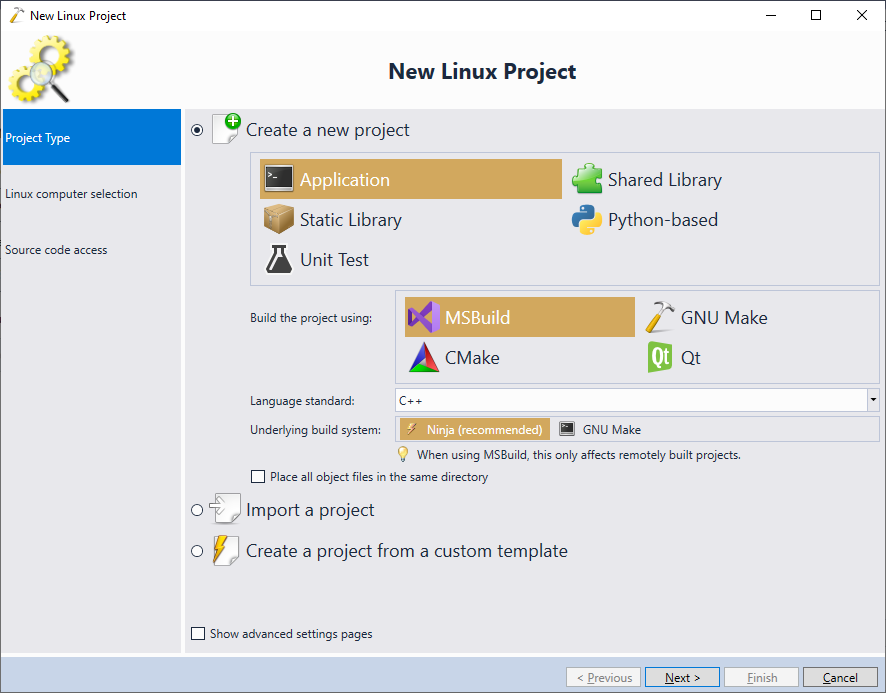Image resolution: width=886 pixels, height=693 pixels.
Task: Select the Shared Library puzzle icon
Action: pyautogui.click(x=587, y=179)
